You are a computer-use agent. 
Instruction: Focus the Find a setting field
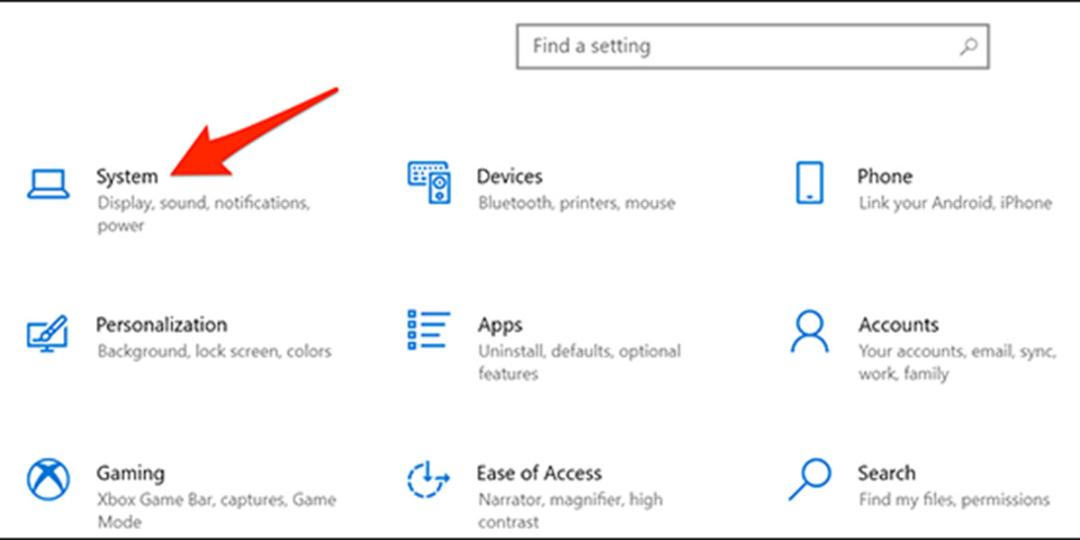click(752, 47)
